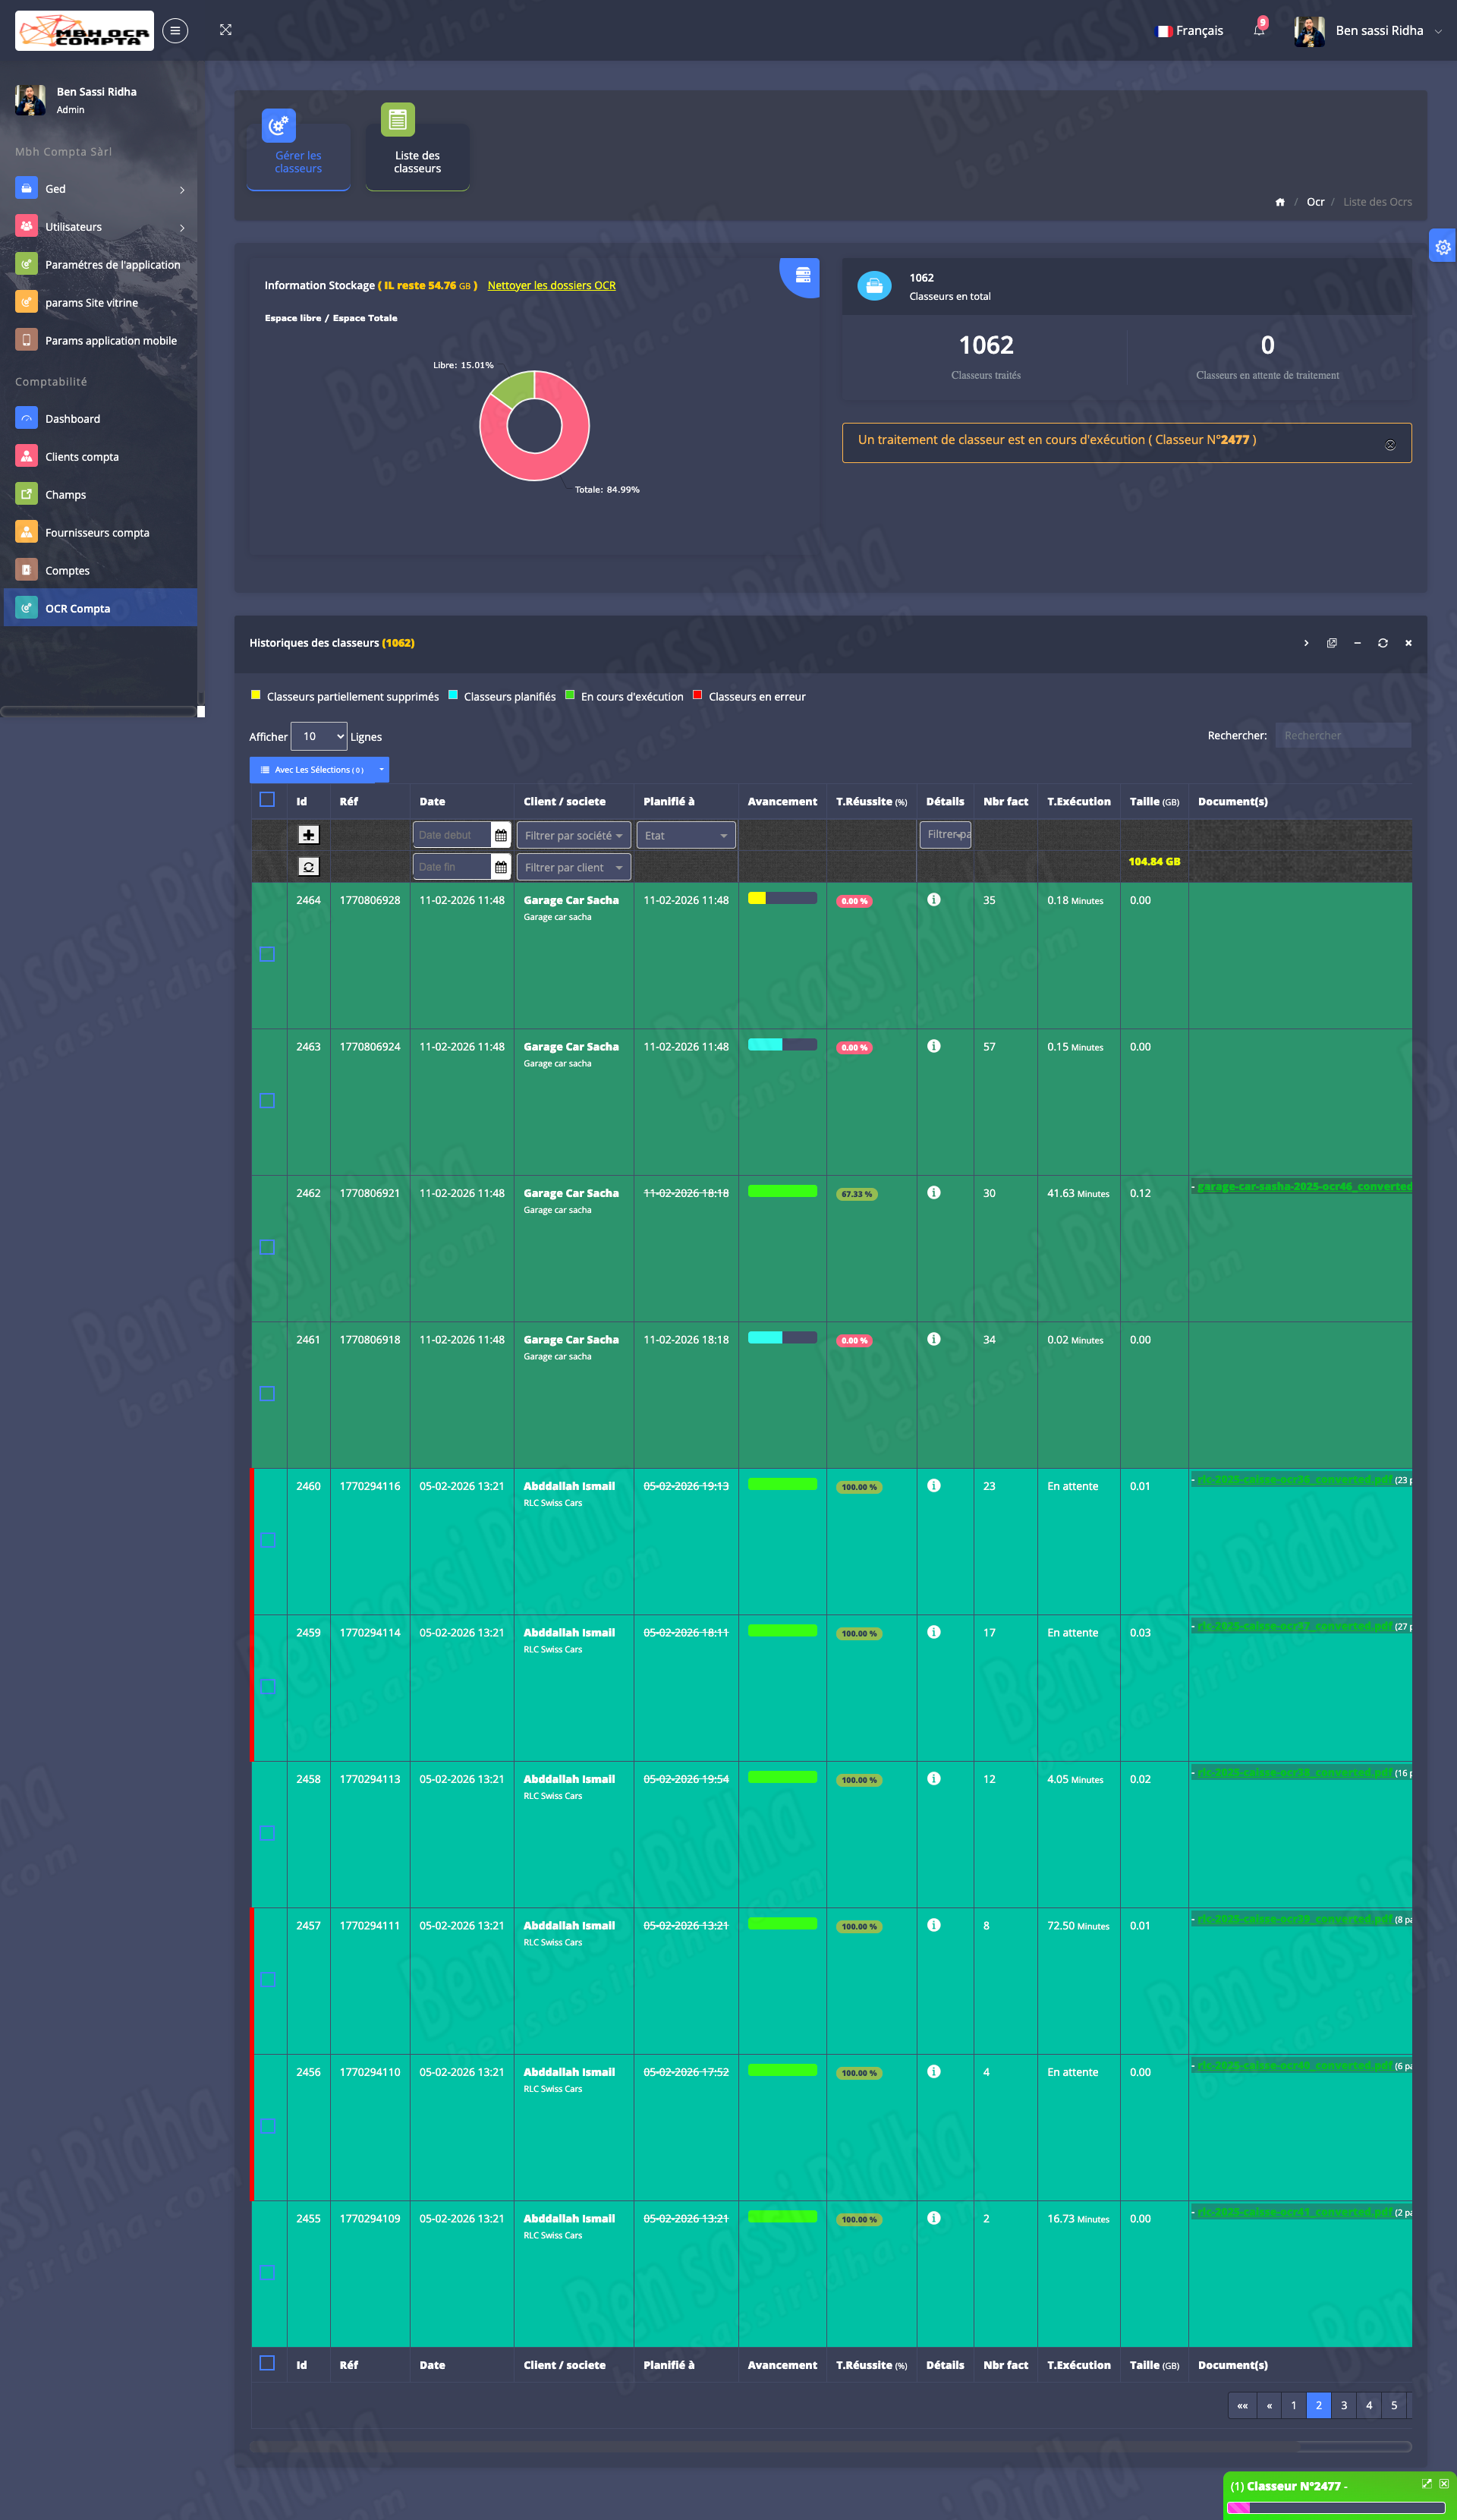Open the Etat filter dropdown
The height and width of the screenshot is (2520, 1457).
click(x=685, y=835)
